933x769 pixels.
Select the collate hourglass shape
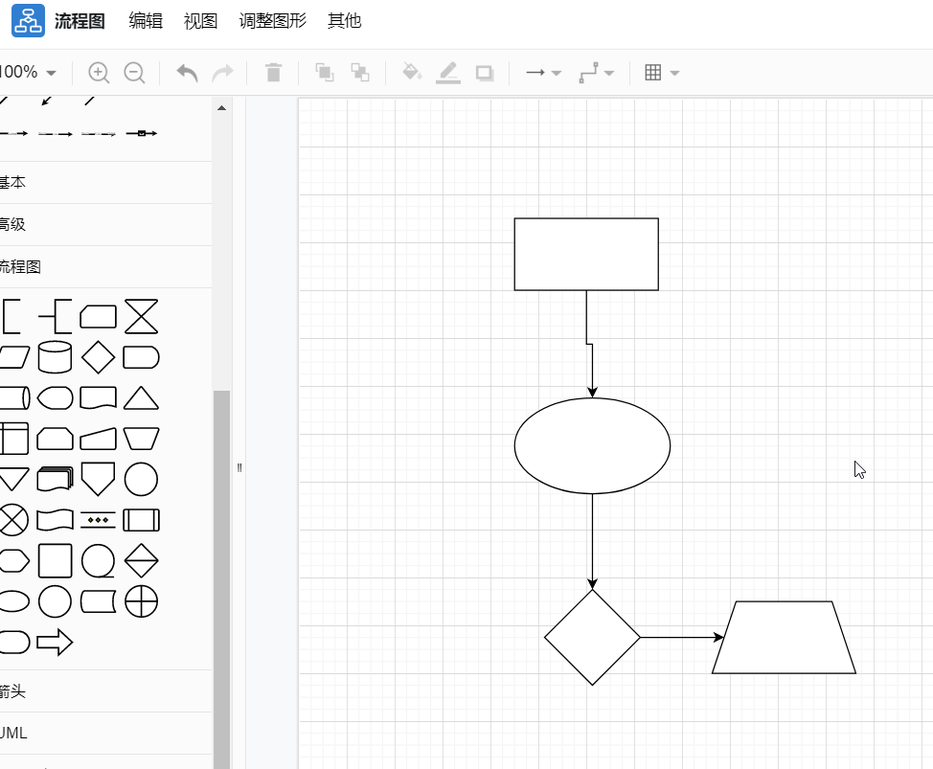tap(141, 317)
